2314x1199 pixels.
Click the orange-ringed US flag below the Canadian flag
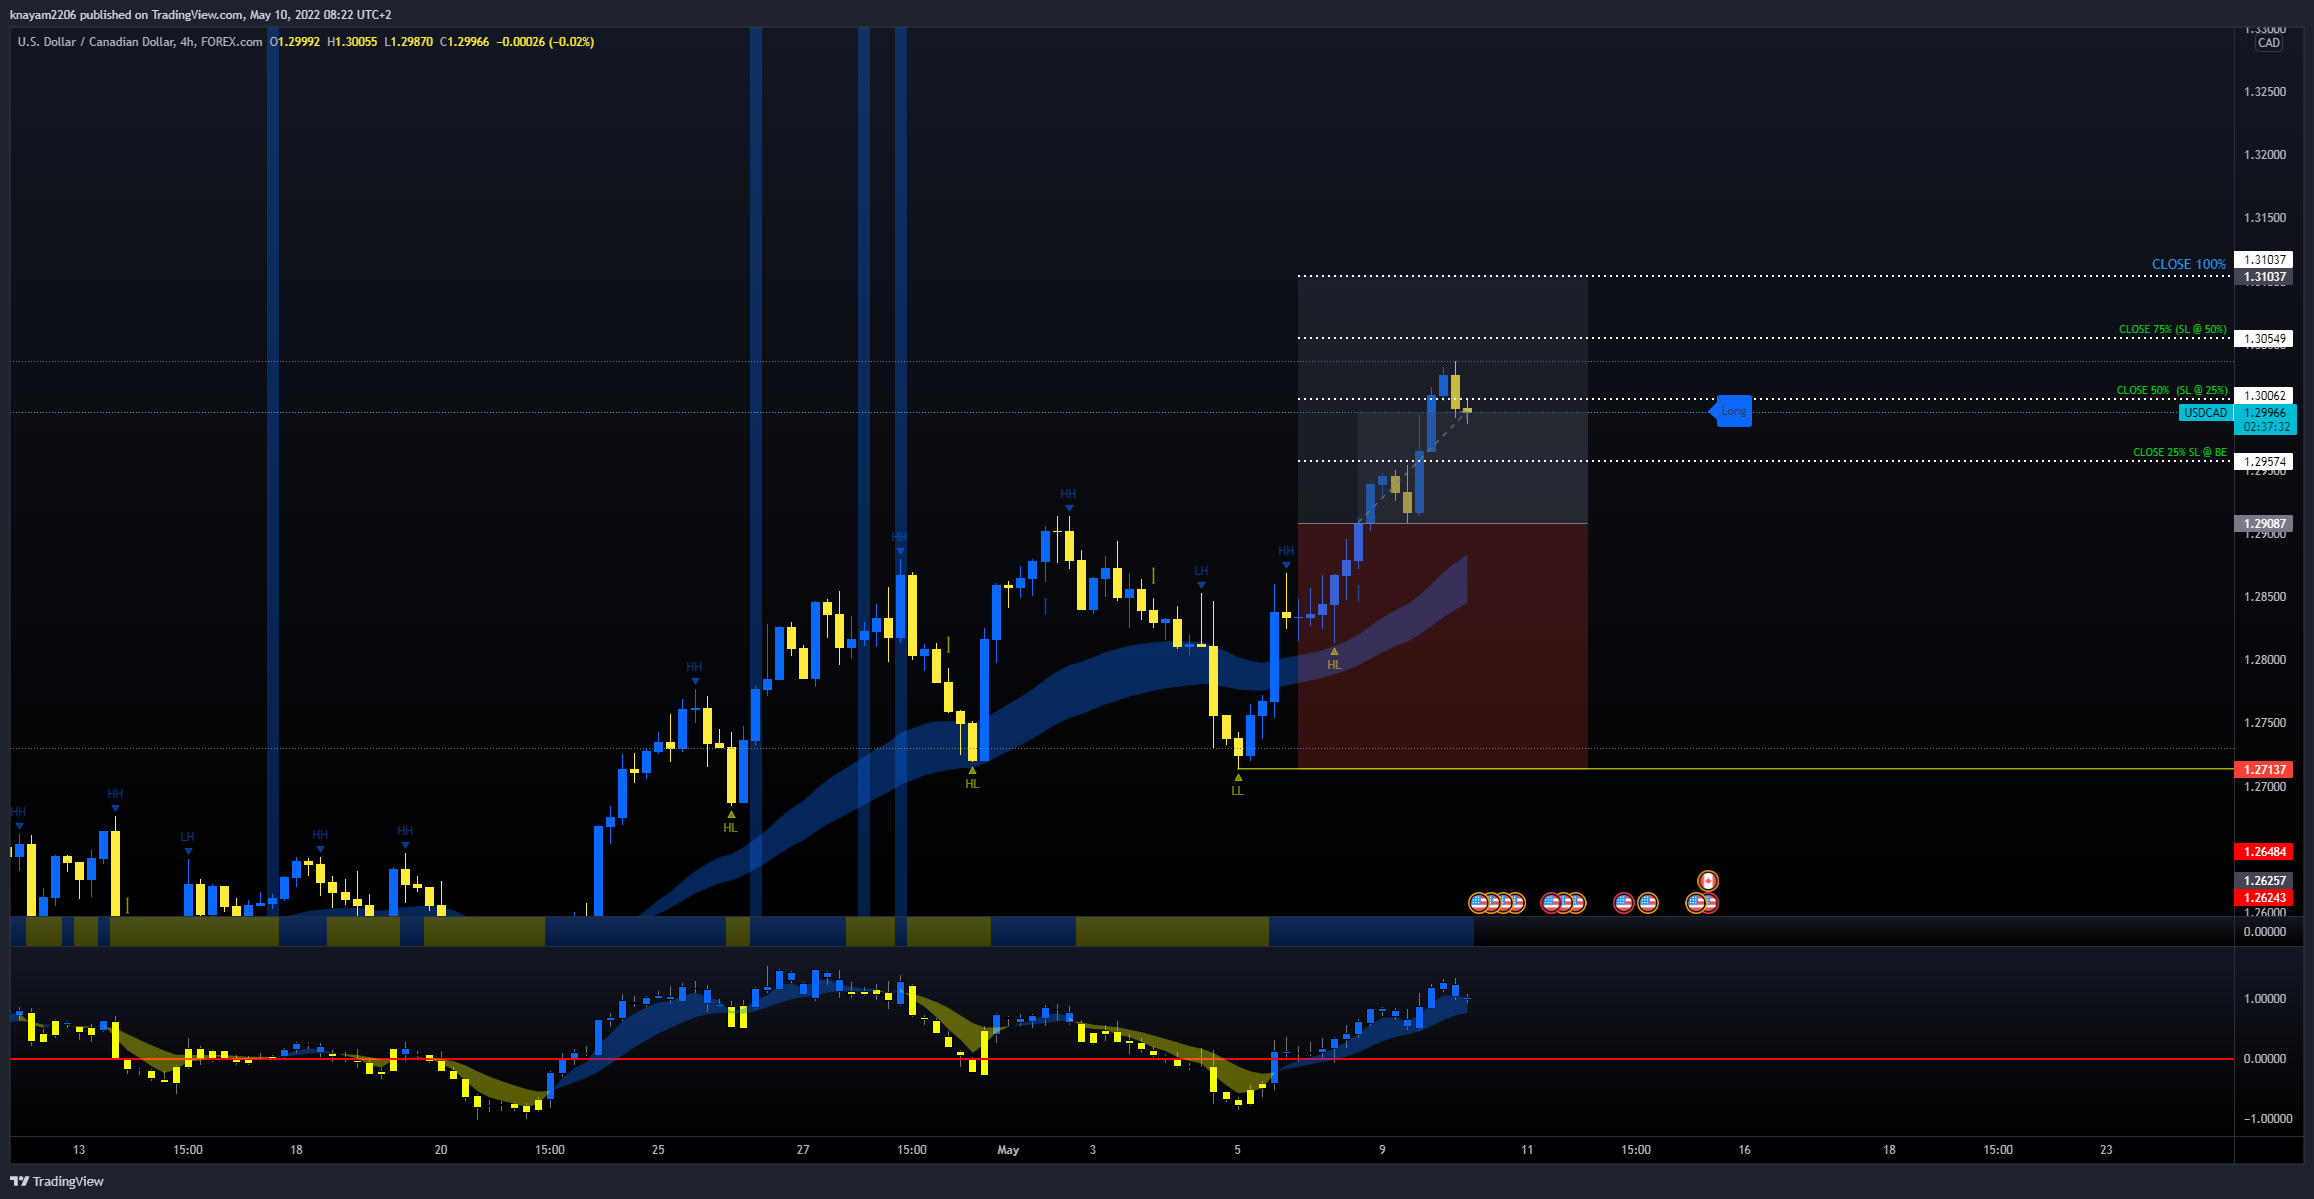1696,903
